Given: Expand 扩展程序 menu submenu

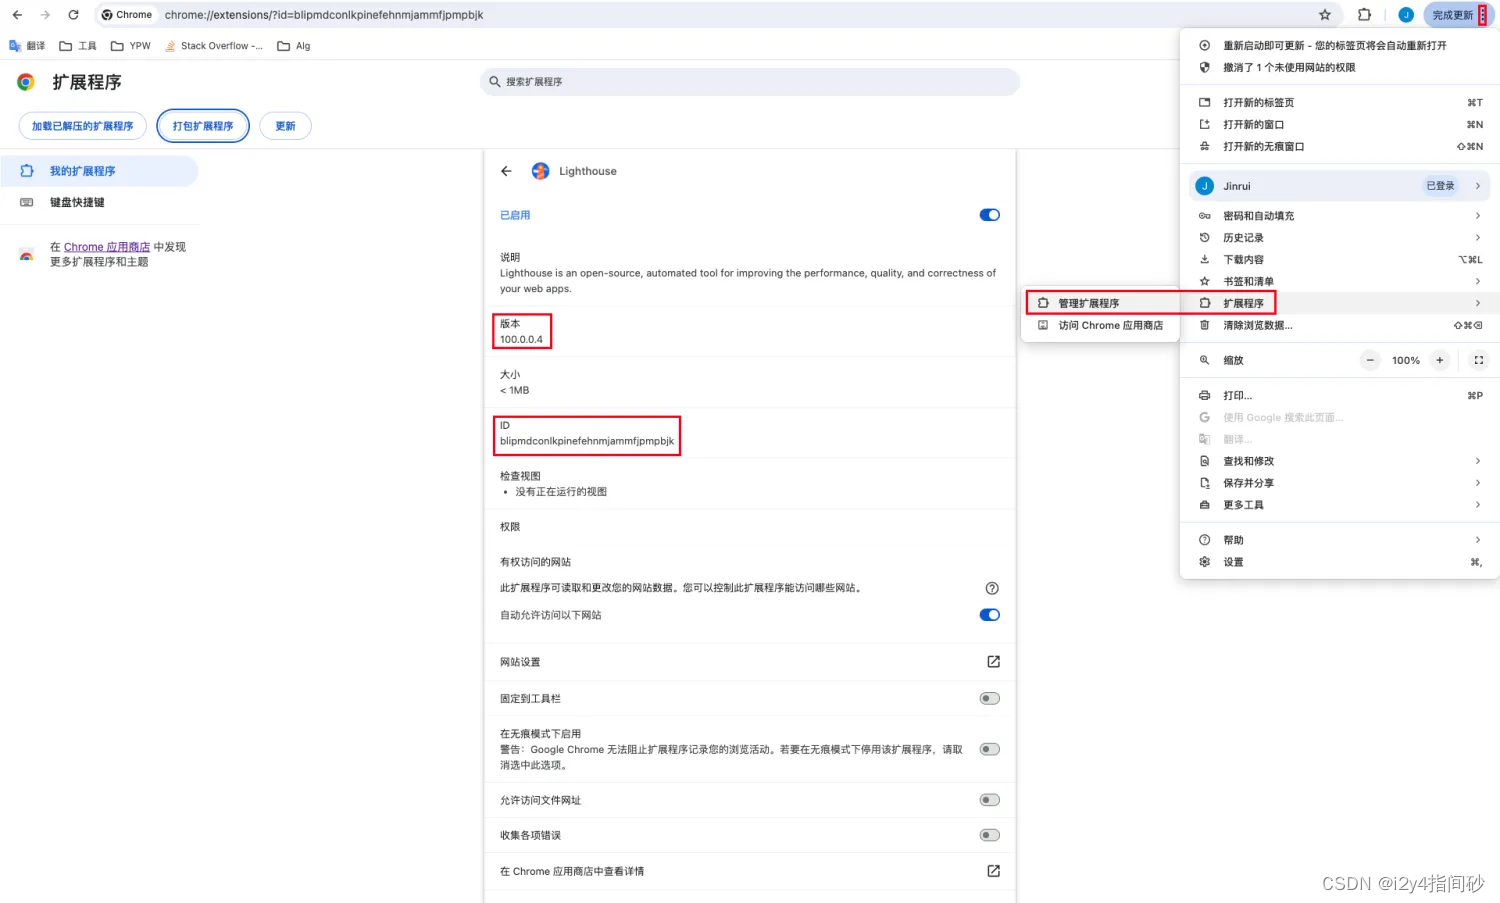Looking at the screenshot, I should [x=1340, y=303].
